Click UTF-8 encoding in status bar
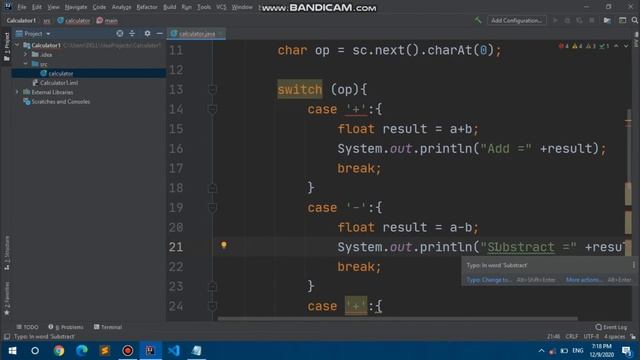This screenshot has height=360, width=640. pos(591,337)
